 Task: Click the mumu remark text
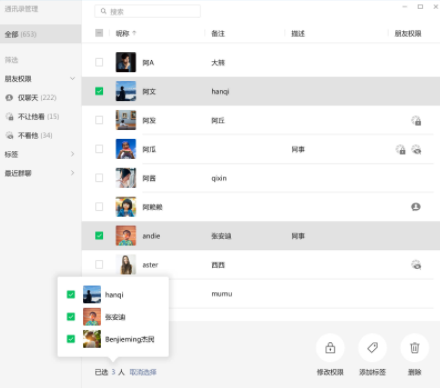222,294
